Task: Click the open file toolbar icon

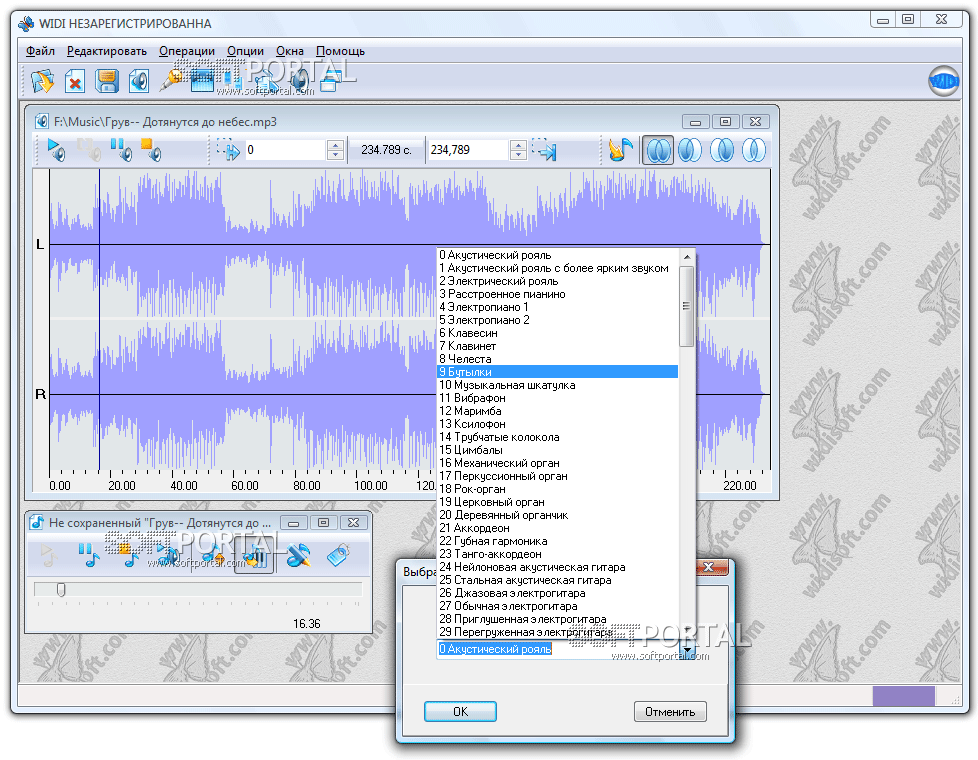Action: point(42,81)
